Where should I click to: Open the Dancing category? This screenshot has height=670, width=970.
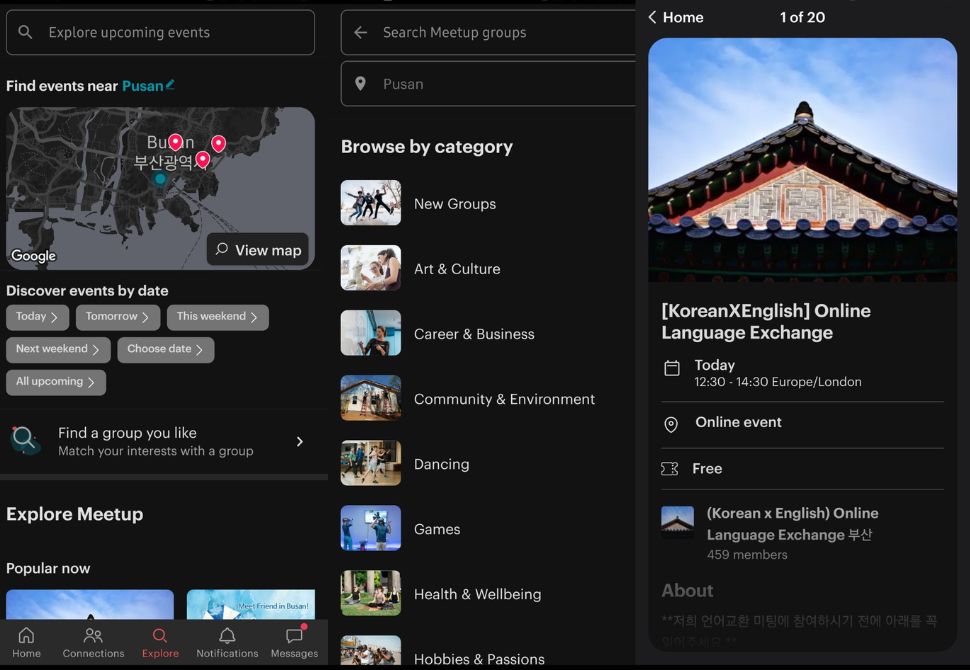pyautogui.click(x=486, y=463)
